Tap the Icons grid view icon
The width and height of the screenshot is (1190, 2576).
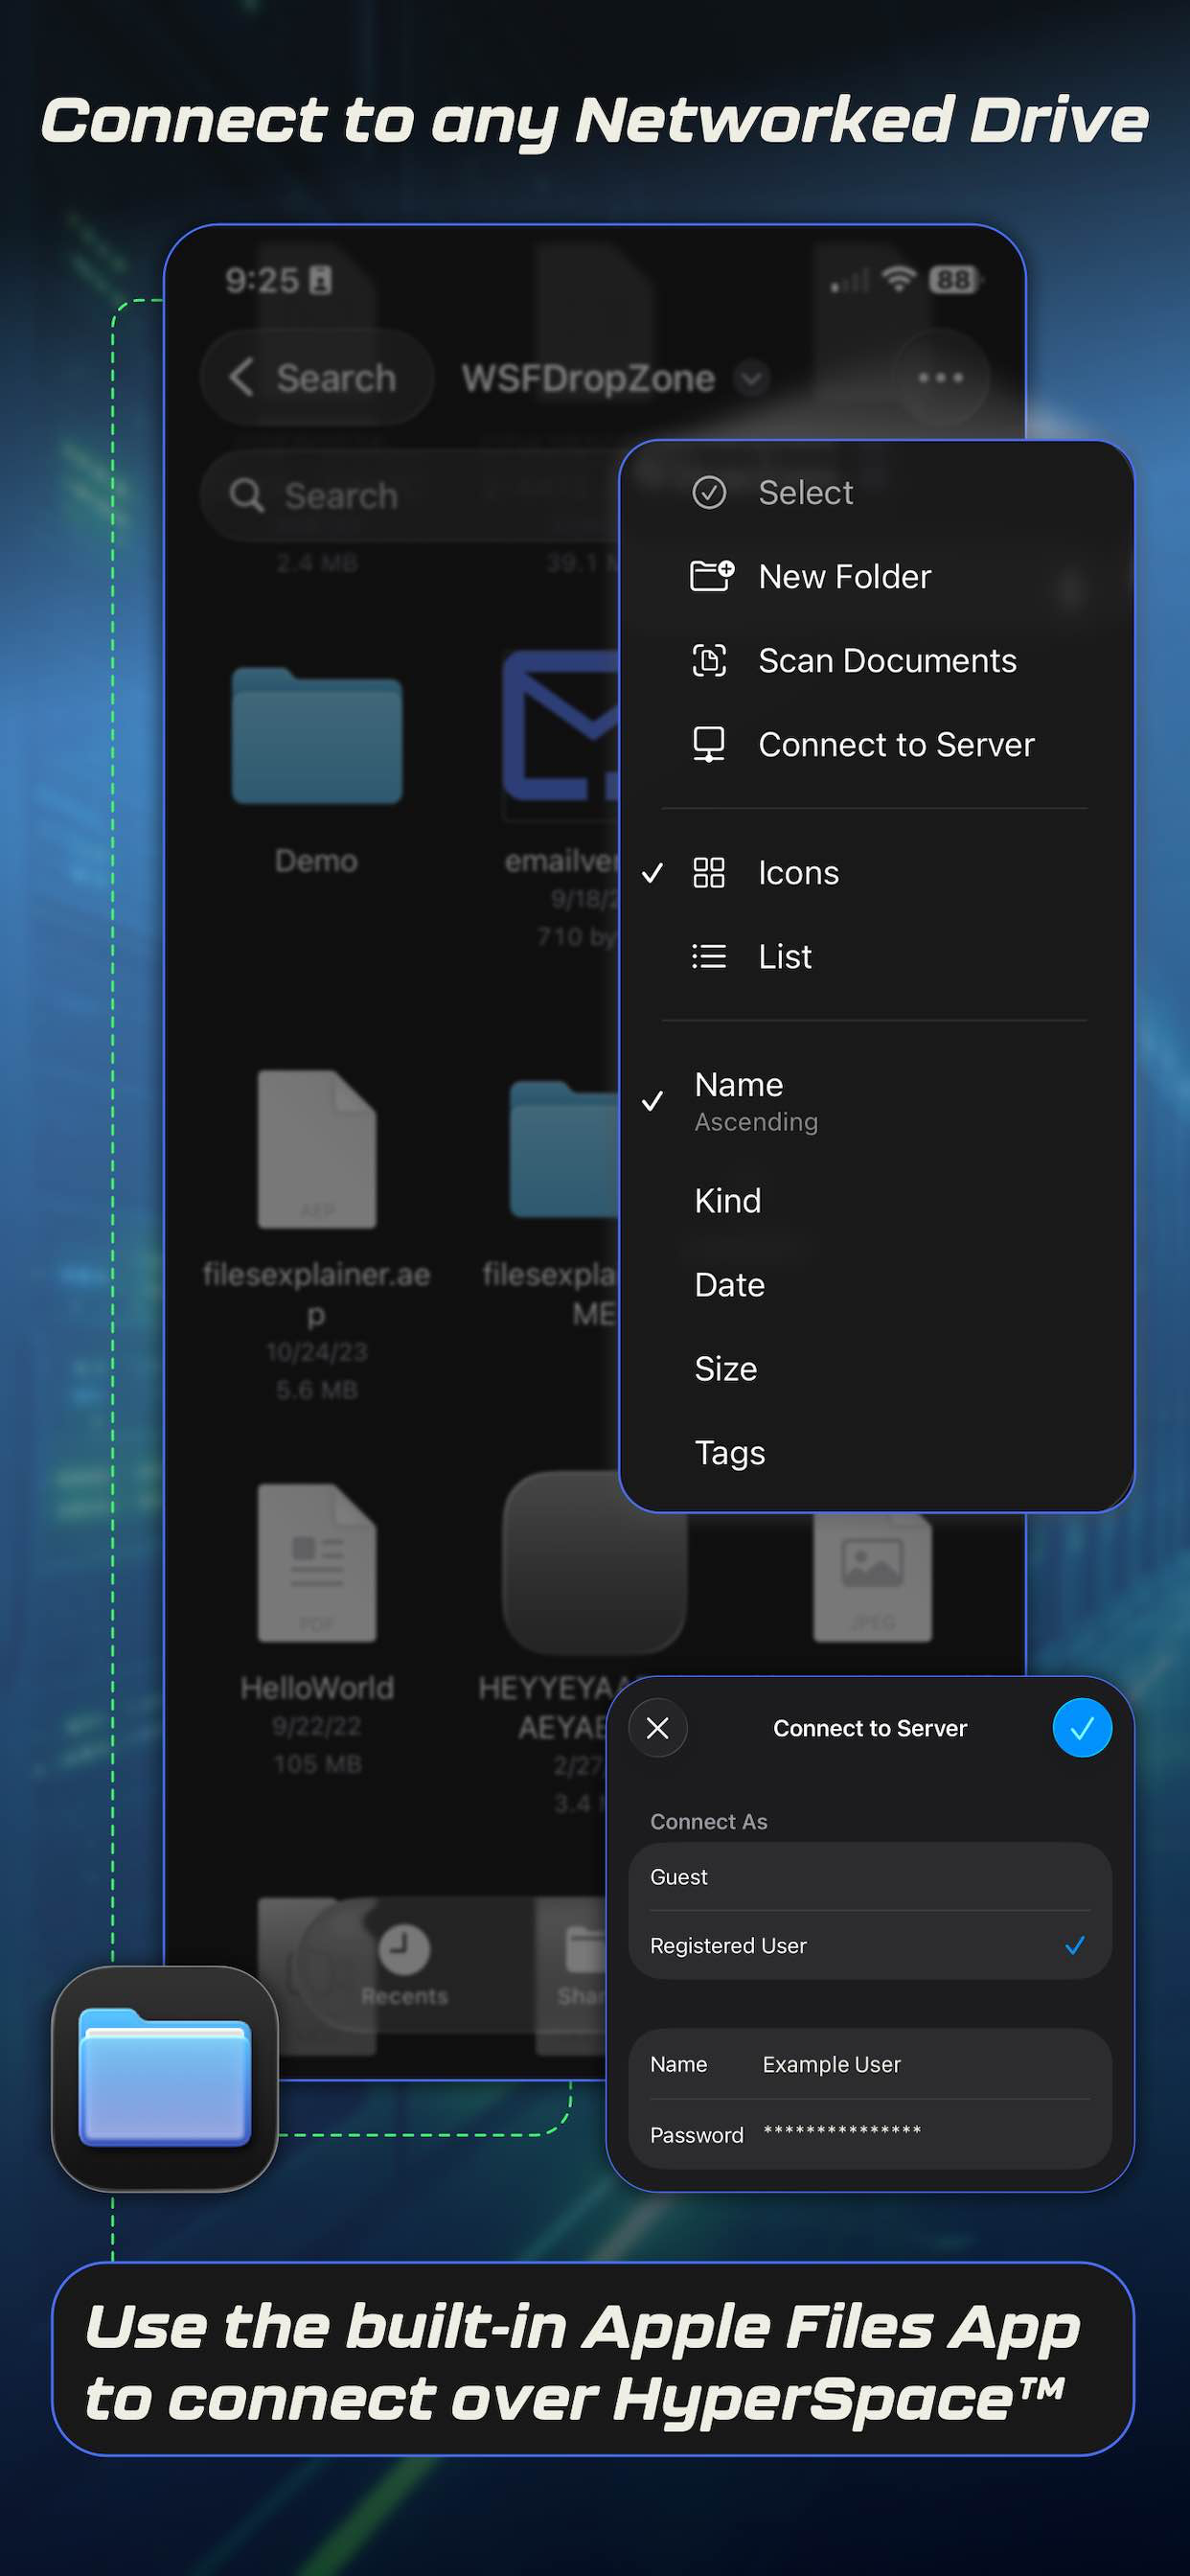(709, 873)
